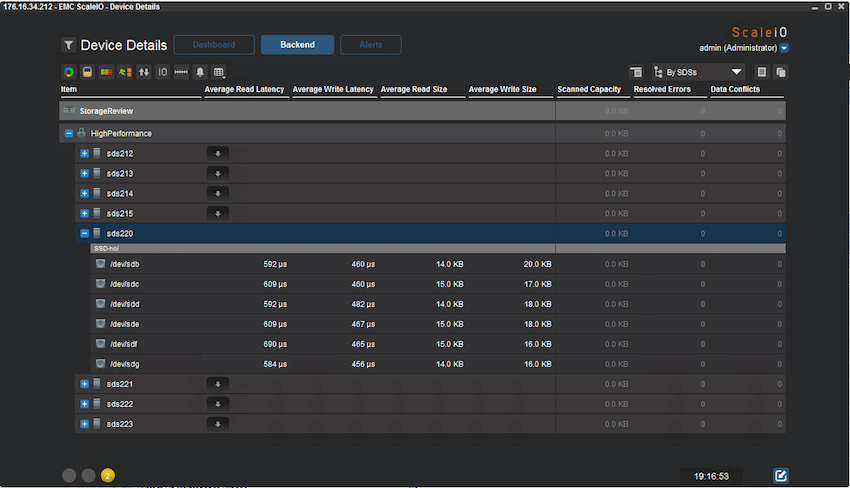850x488 pixels.
Task: Click the stacked copies icon at top right
Action: click(781, 72)
